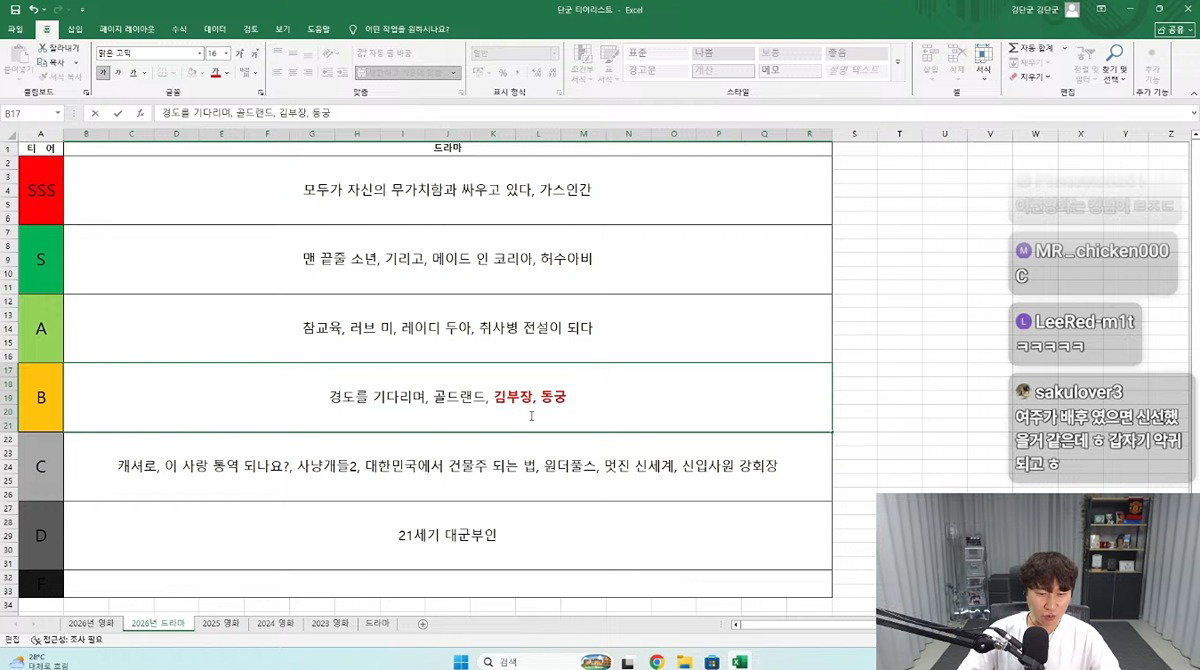Toggle italic formatting button
The height and width of the screenshot is (670, 1200).
coord(118,72)
